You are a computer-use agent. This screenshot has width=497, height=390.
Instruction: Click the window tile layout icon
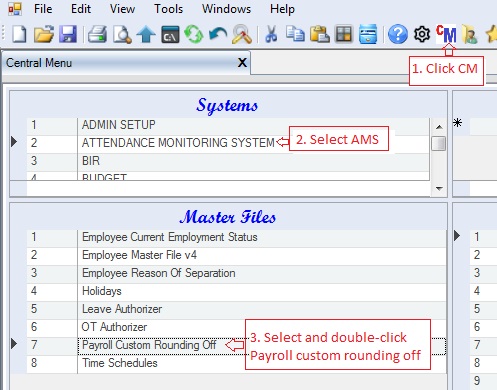(344, 34)
